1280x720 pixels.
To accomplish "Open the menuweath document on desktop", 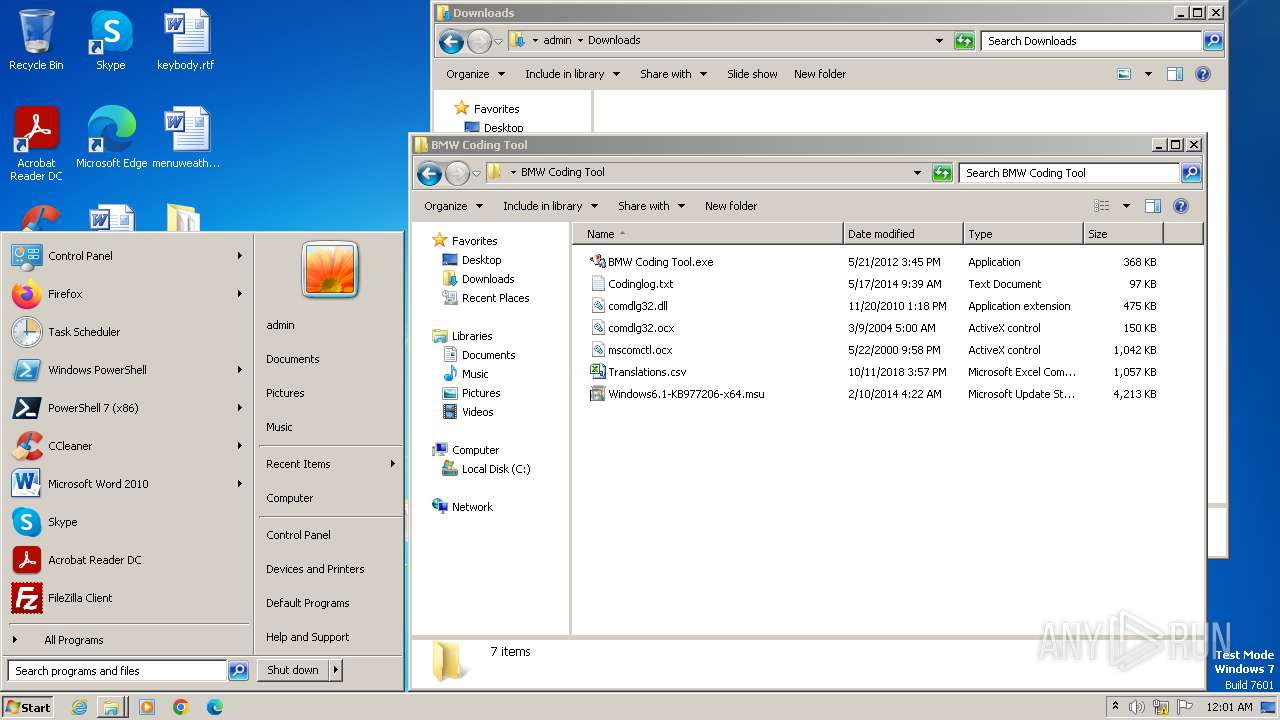I will (186, 138).
